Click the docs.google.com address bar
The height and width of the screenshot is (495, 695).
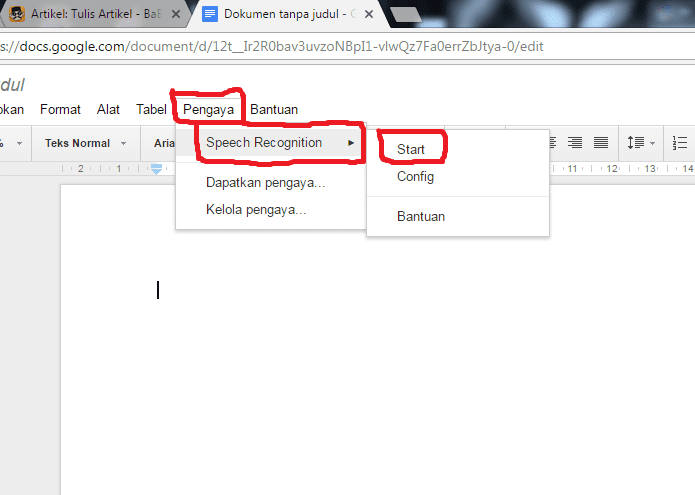pyautogui.click(x=346, y=47)
